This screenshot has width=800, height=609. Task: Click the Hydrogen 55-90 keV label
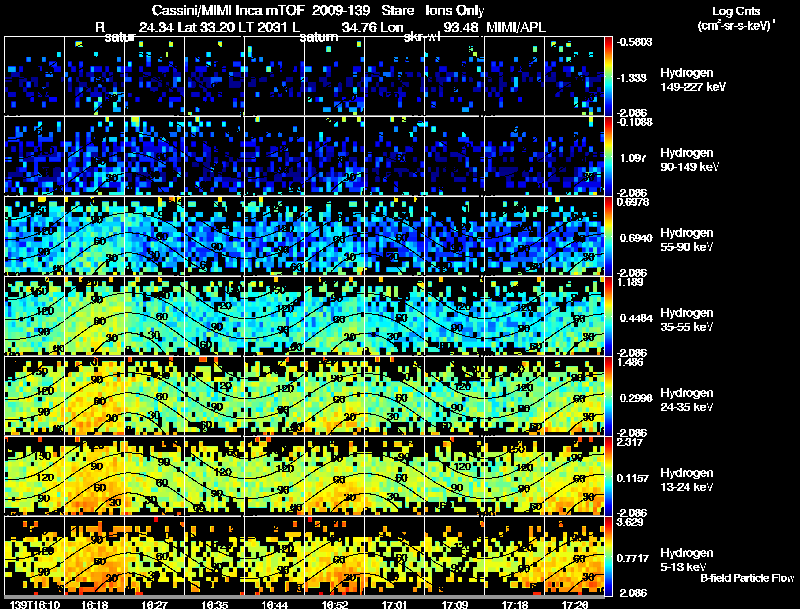click(x=688, y=240)
